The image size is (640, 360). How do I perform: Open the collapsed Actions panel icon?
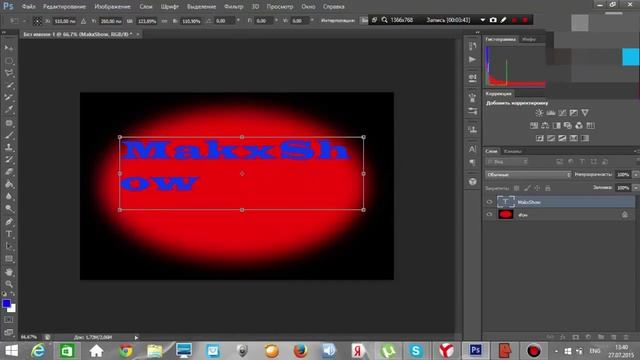click(x=473, y=60)
